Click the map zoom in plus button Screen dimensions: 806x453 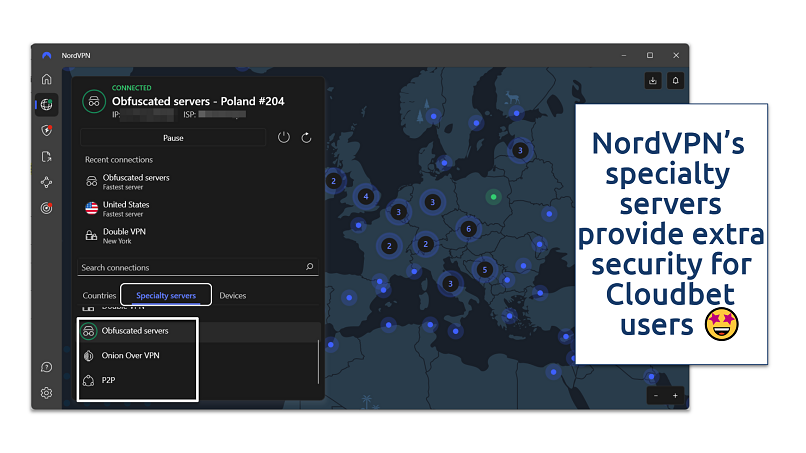pyautogui.click(x=675, y=395)
